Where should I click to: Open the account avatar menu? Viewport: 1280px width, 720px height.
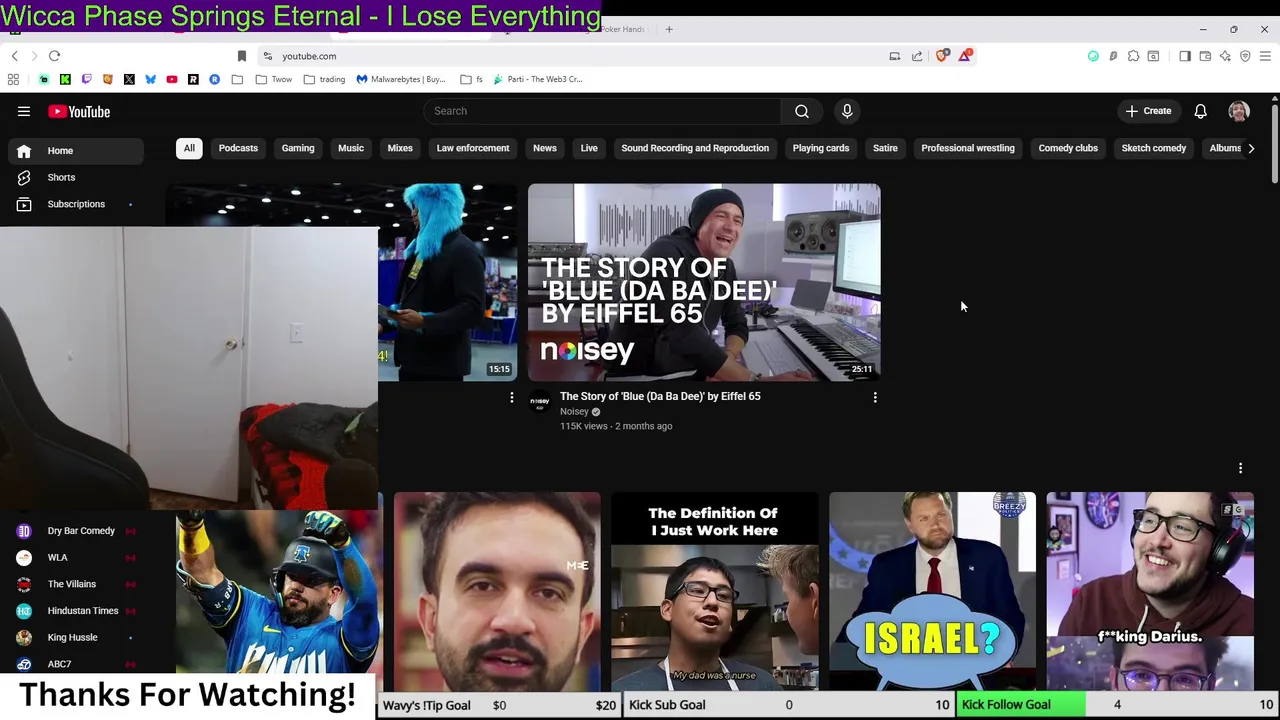pos(1239,111)
